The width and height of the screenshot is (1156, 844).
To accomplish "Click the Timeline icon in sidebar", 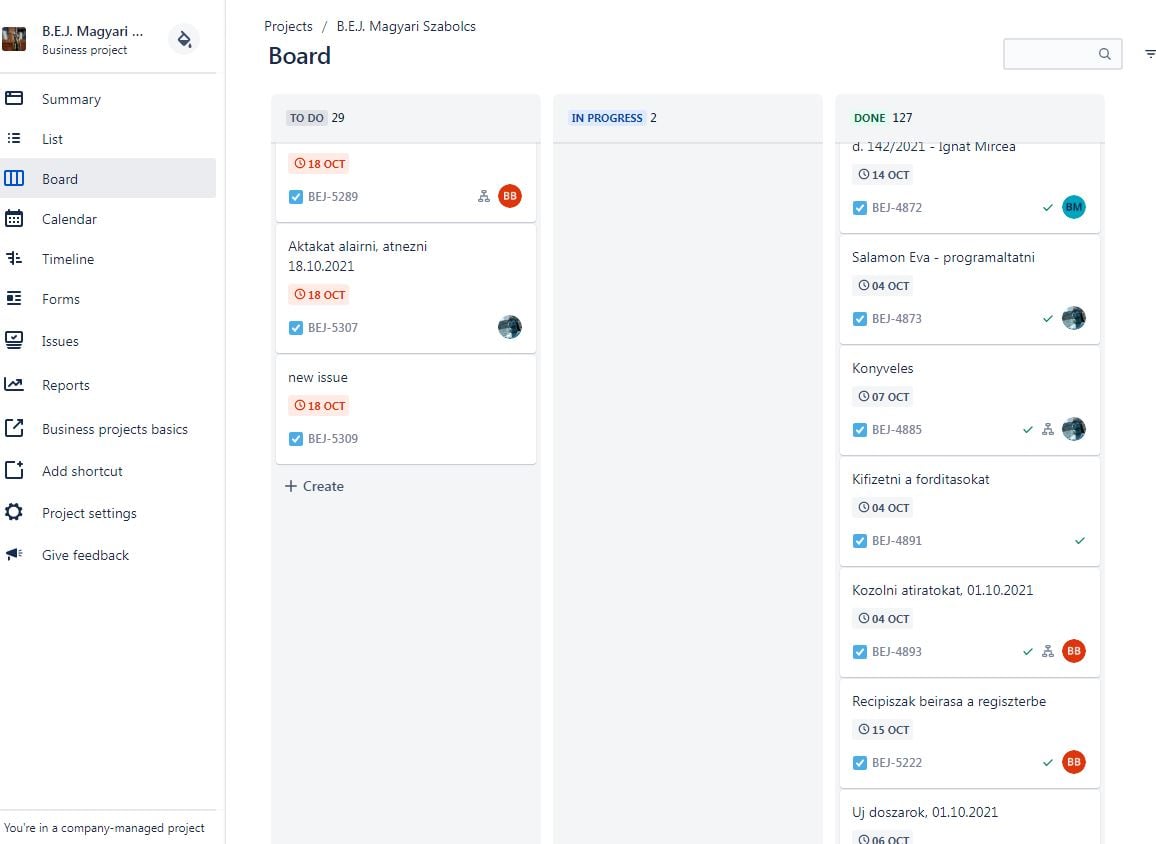I will point(14,258).
